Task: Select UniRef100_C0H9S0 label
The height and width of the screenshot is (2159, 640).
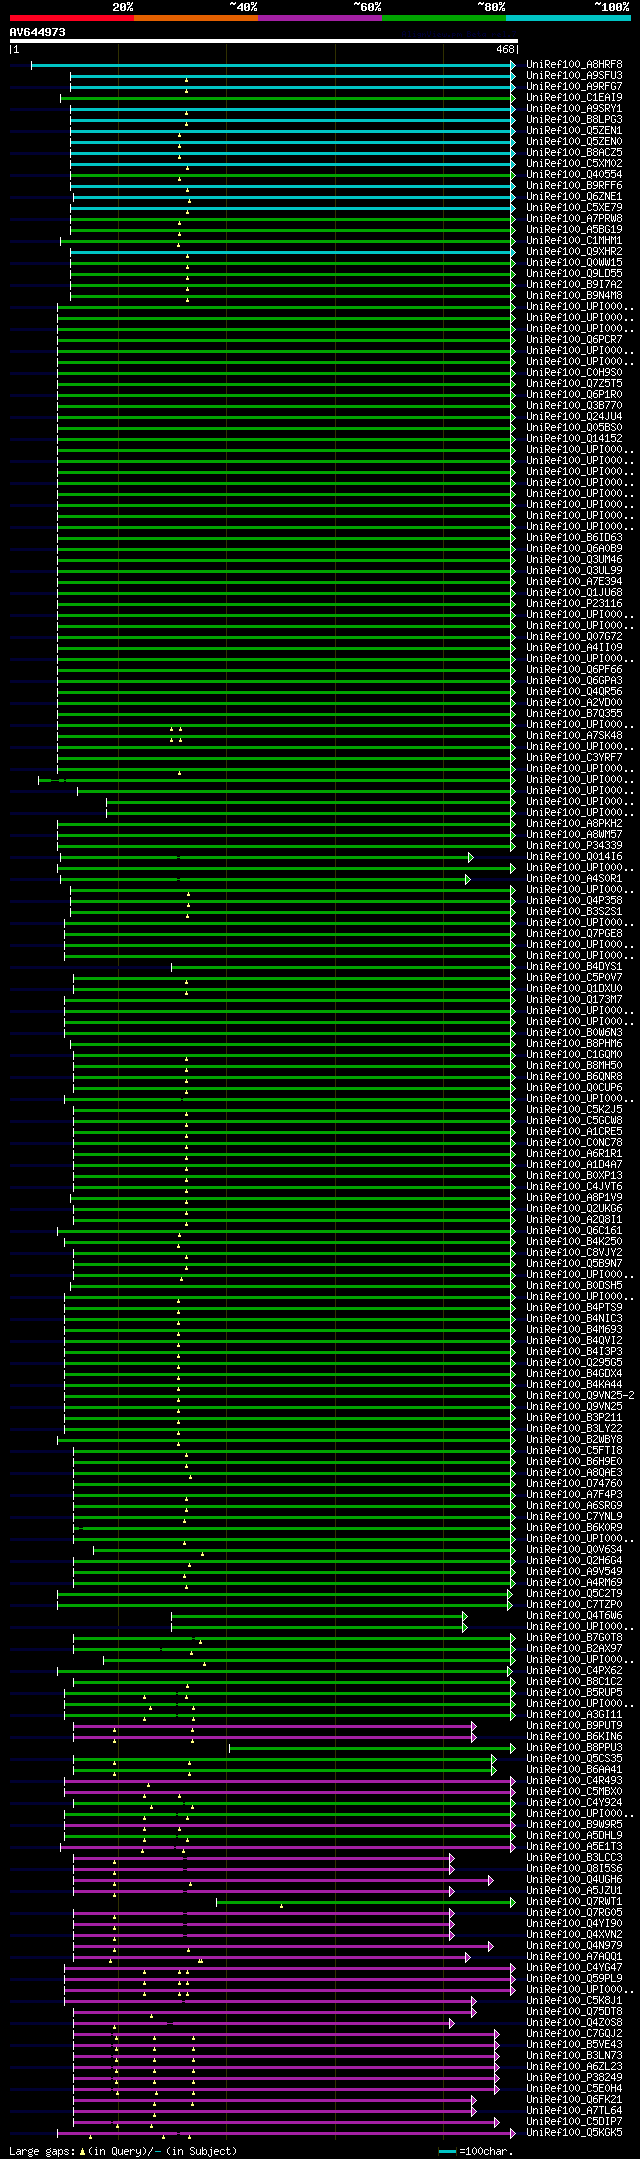Action: [574, 373]
